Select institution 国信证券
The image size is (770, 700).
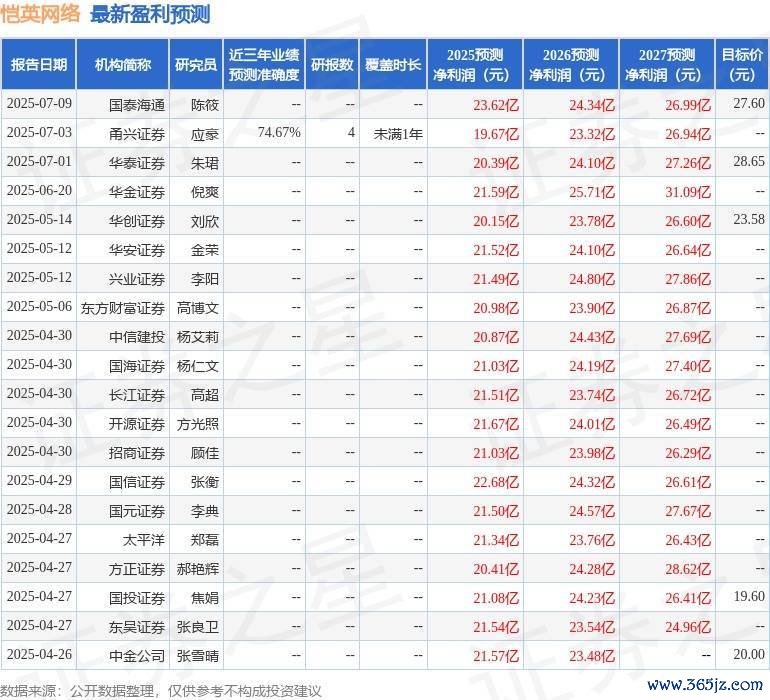tap(137, 481)
